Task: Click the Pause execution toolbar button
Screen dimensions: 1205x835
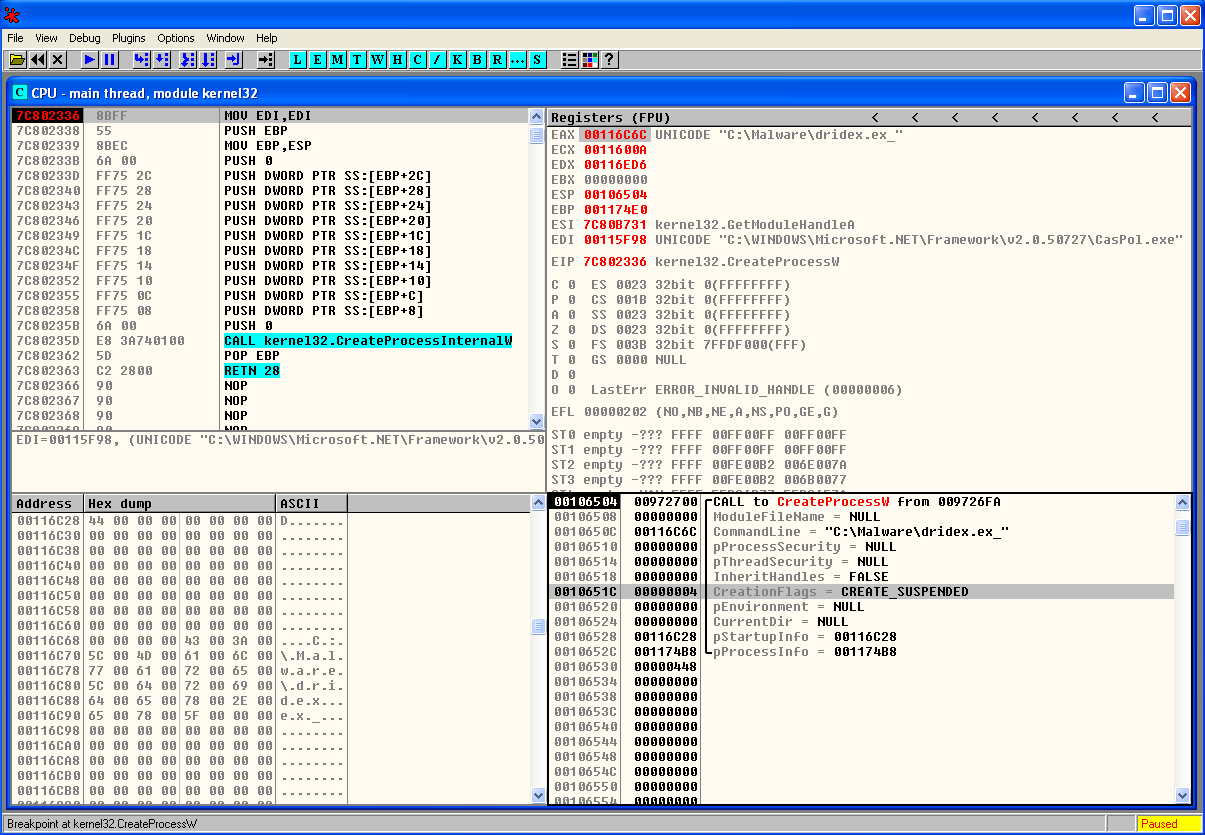Action: pyautogui.click(x=110, y=60)
